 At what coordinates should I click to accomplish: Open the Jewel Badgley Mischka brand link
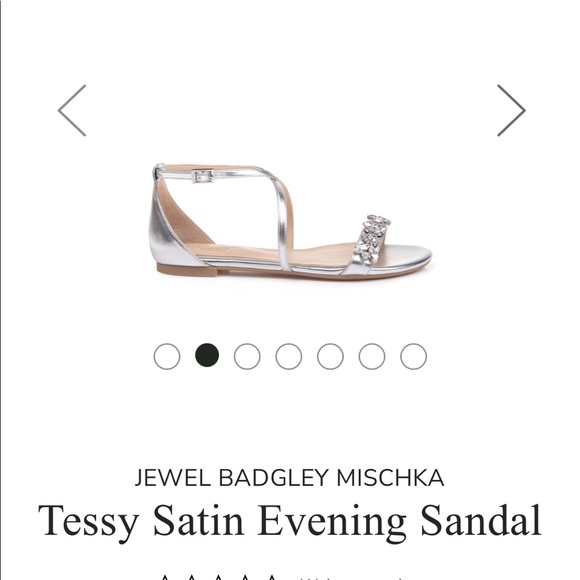[x=289, y=478]
